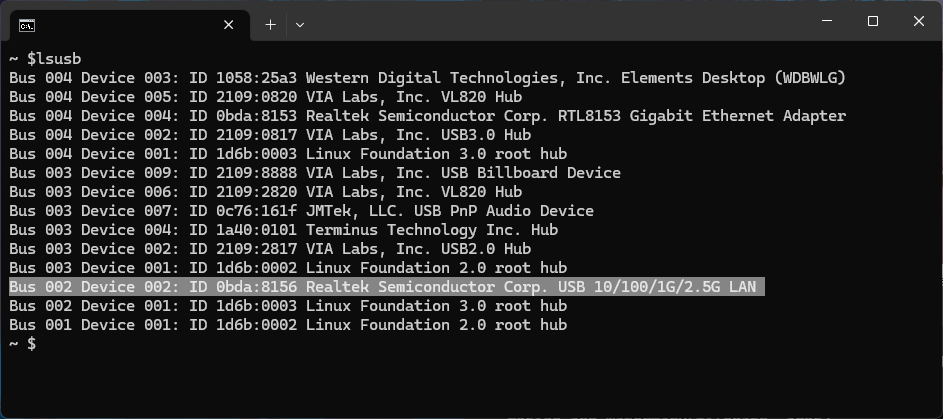943x419 pixels.
Task: Click the Bus 001 root hub line
Action: 288,325
